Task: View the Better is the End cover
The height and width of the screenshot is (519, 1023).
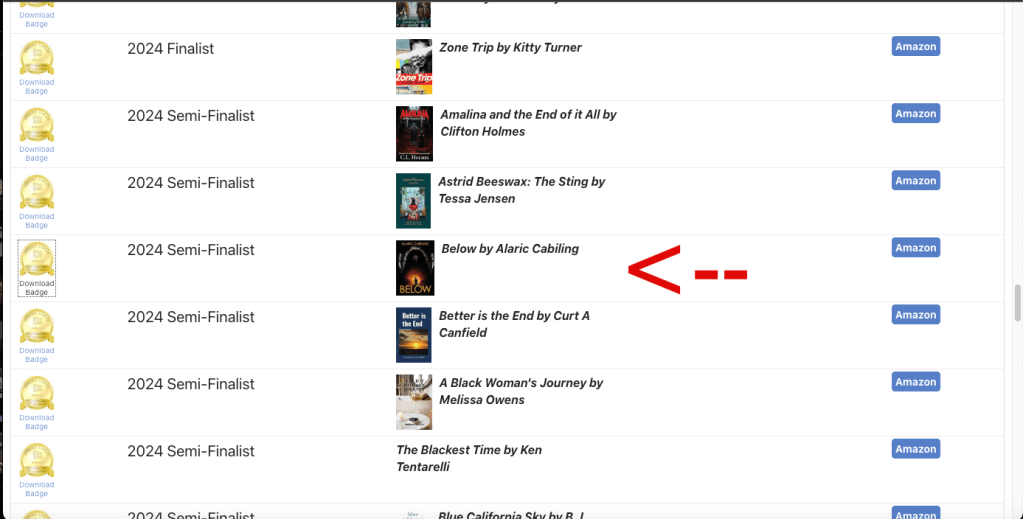Action: 414,335
